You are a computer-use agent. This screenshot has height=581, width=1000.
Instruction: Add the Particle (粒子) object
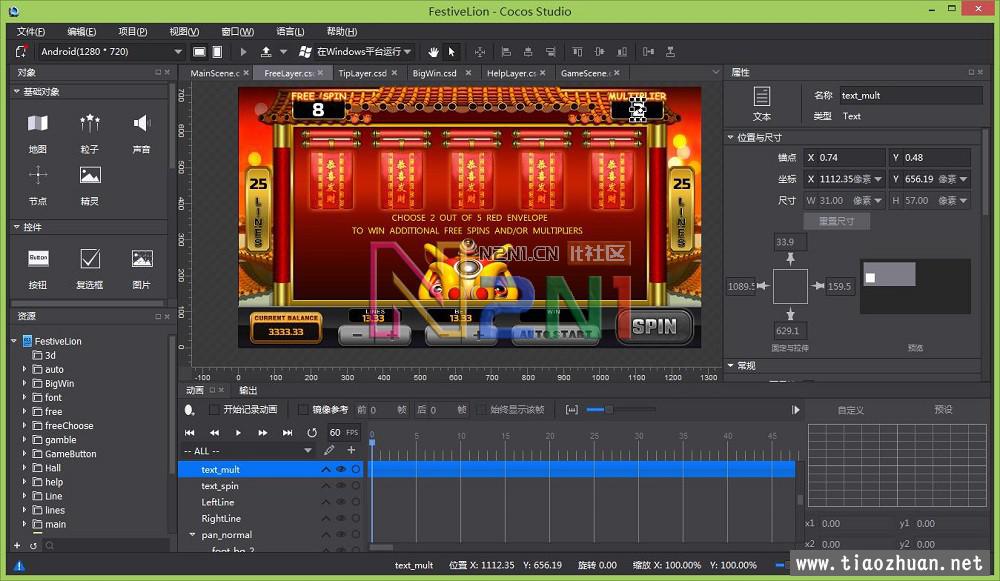coord(90,133)
